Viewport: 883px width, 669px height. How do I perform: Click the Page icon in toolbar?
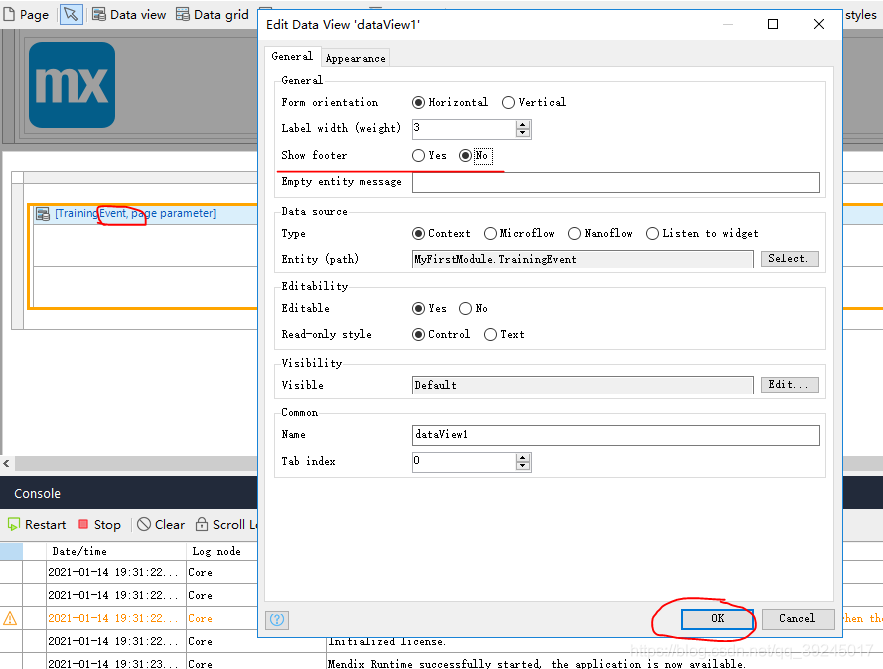10,14
